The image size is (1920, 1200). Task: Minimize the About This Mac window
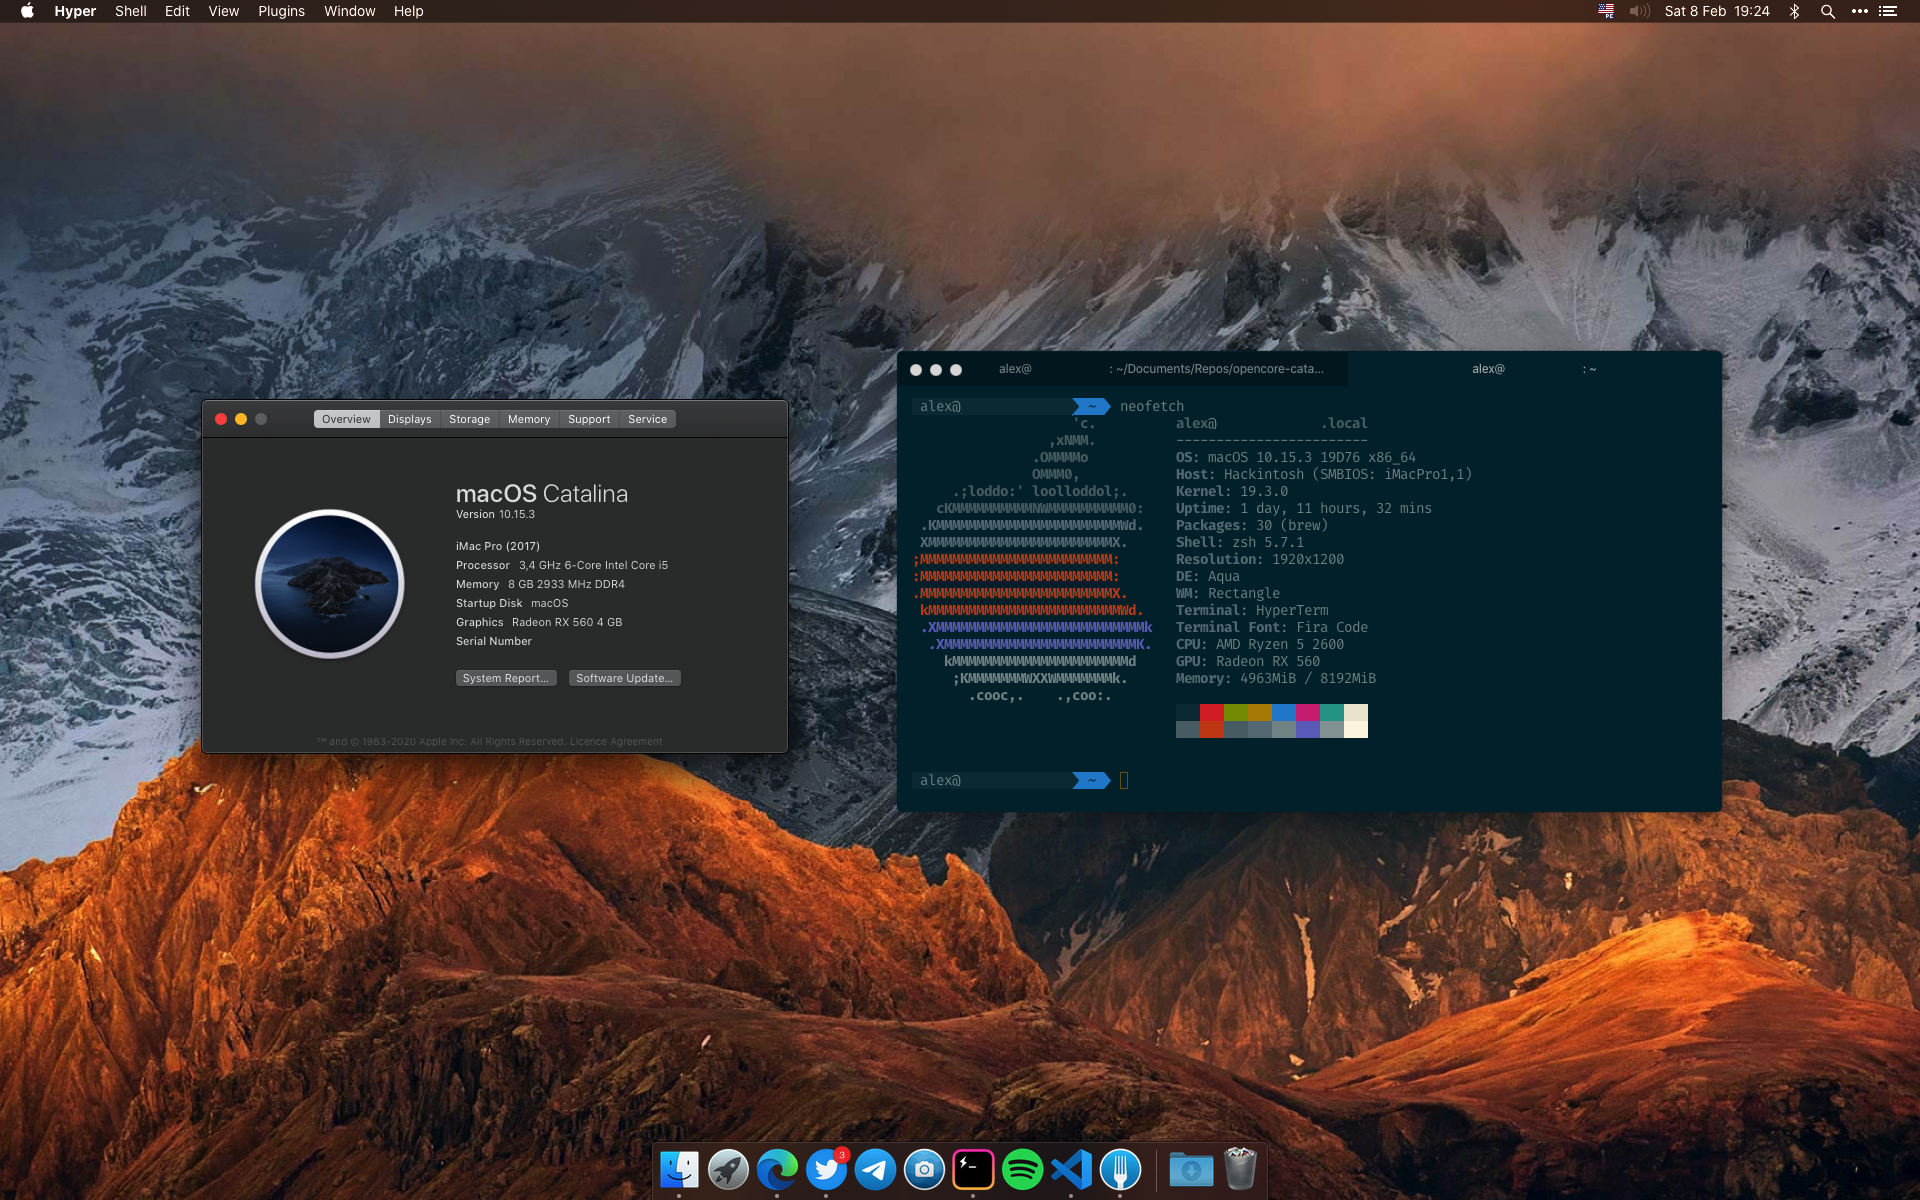[241, 419]
